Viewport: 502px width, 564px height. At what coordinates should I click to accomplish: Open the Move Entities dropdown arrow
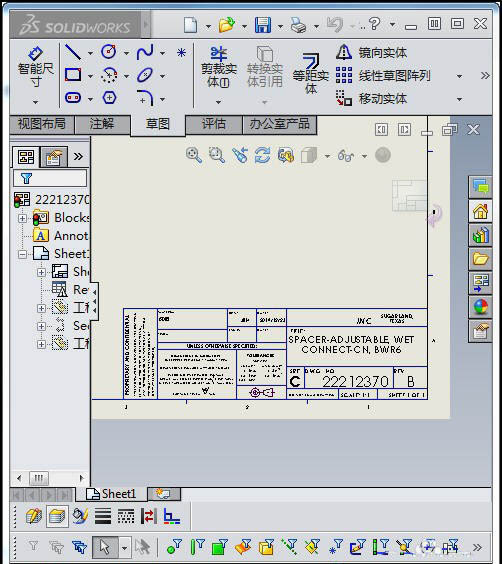(x=459, y=99)
